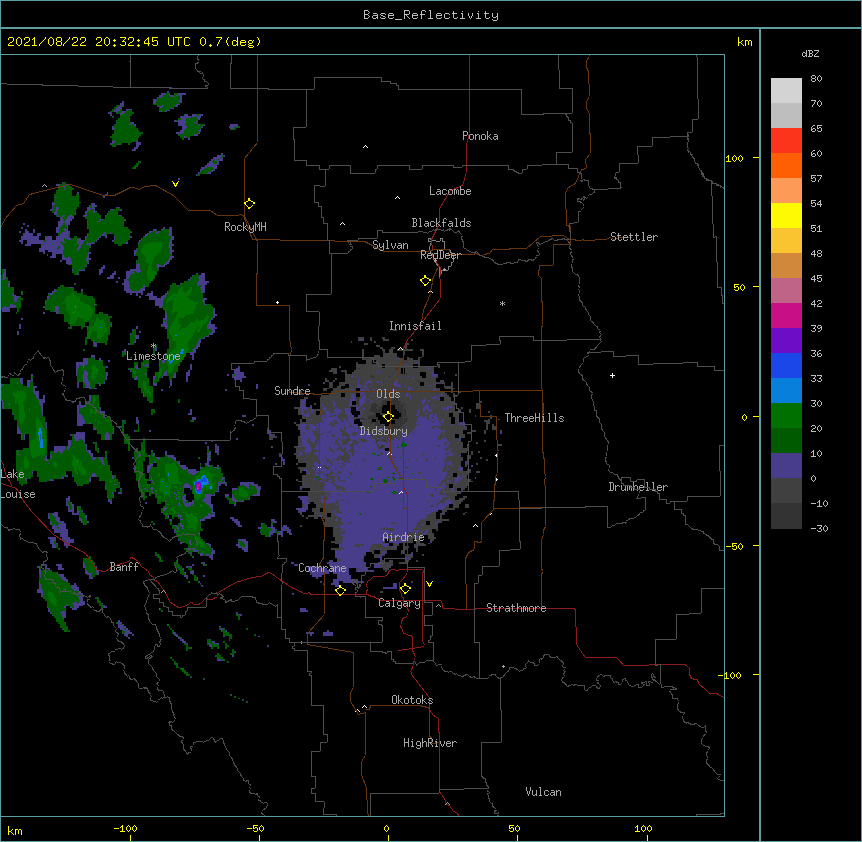Click the Lacombe city label
862x842 pixels.
click(x=450, y=191)
